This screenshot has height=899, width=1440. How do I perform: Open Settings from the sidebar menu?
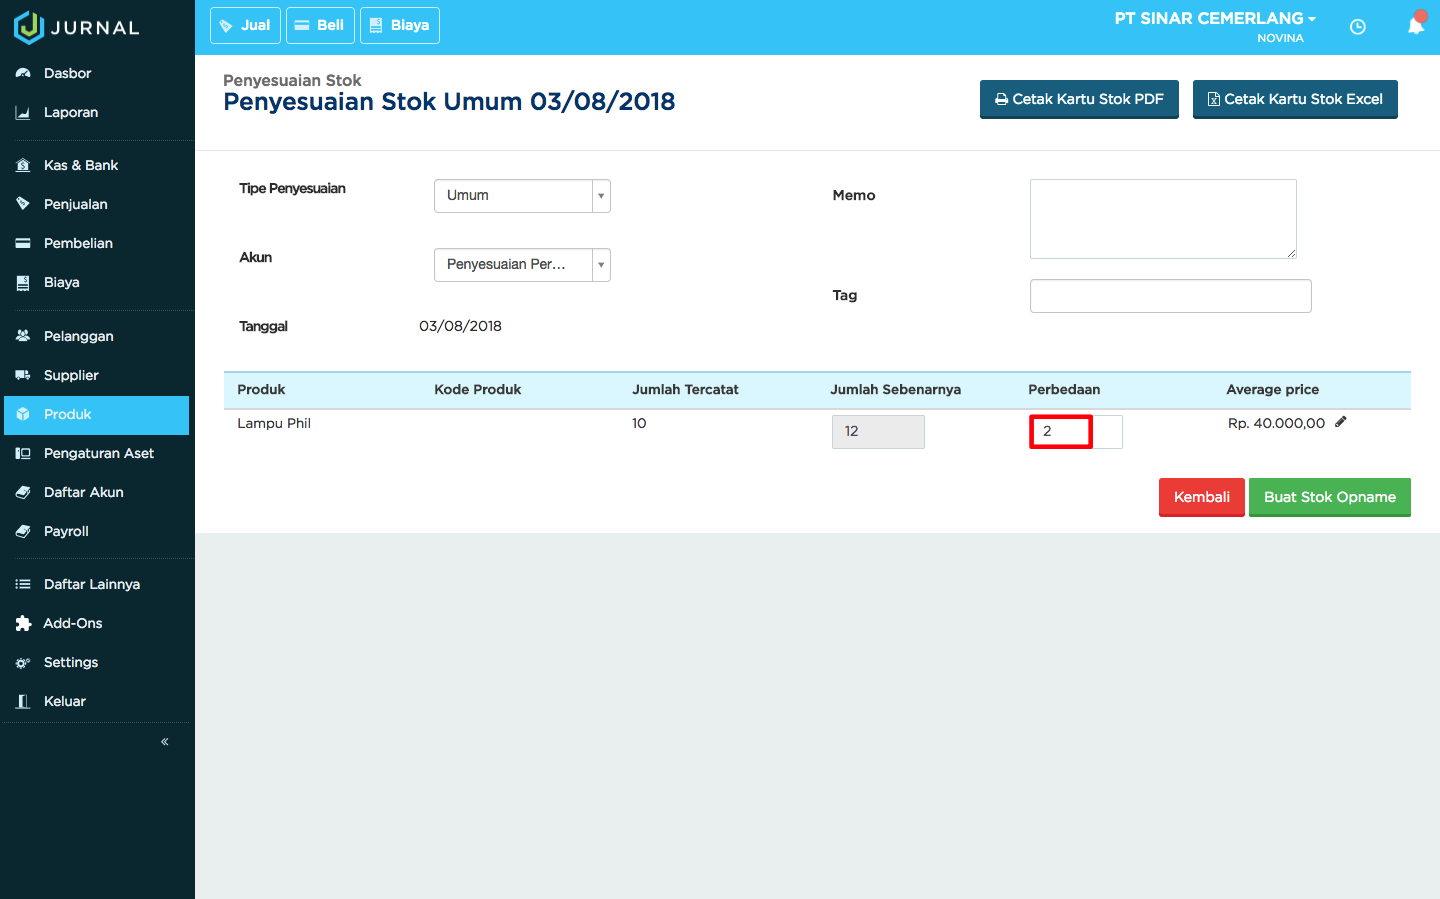point(22,662)
